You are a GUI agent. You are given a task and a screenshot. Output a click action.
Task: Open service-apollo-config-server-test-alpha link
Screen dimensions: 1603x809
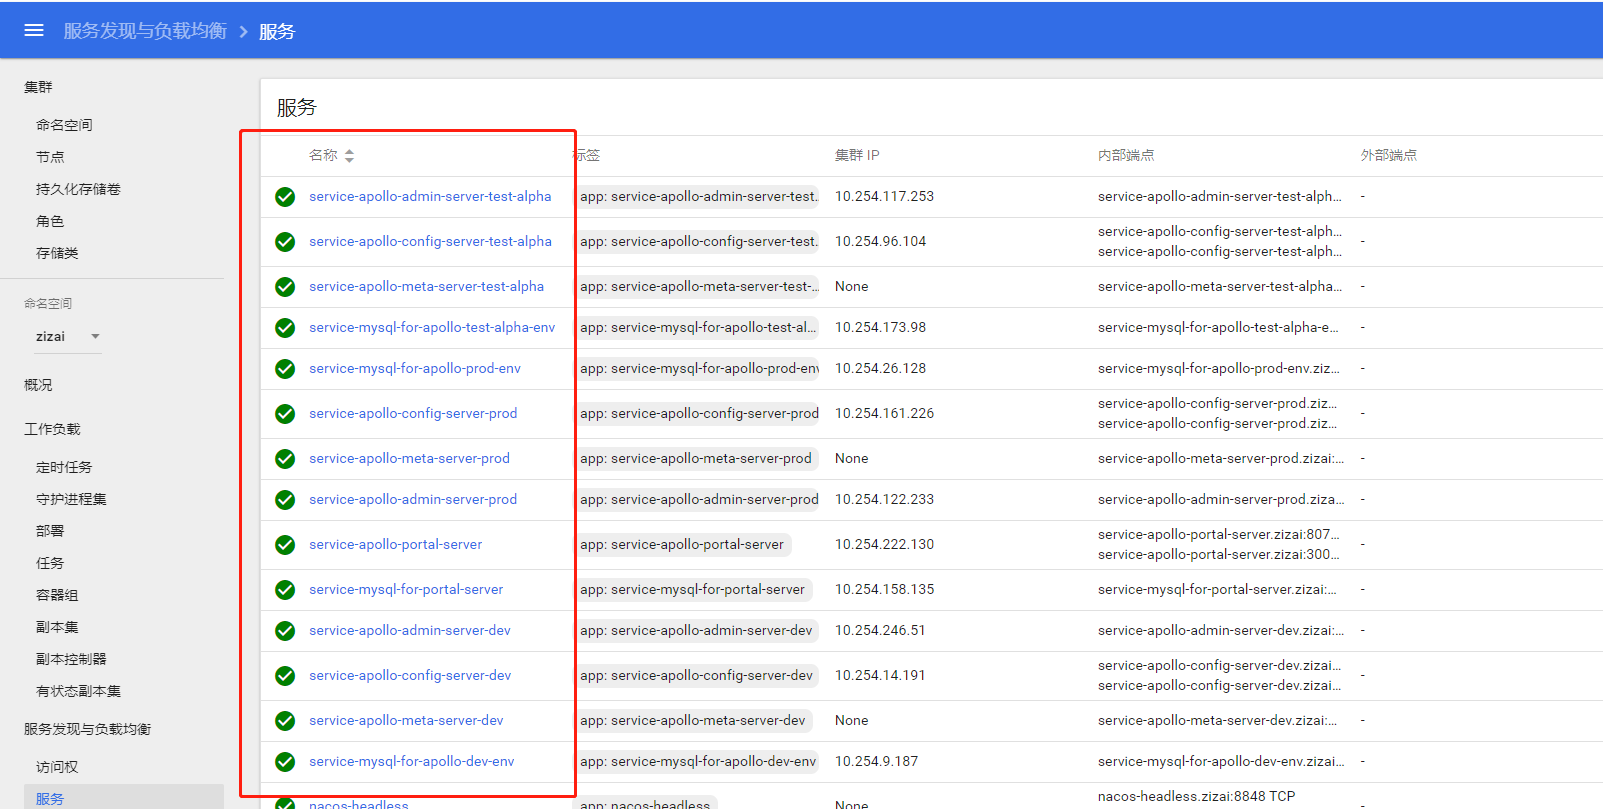coord(430,241)
